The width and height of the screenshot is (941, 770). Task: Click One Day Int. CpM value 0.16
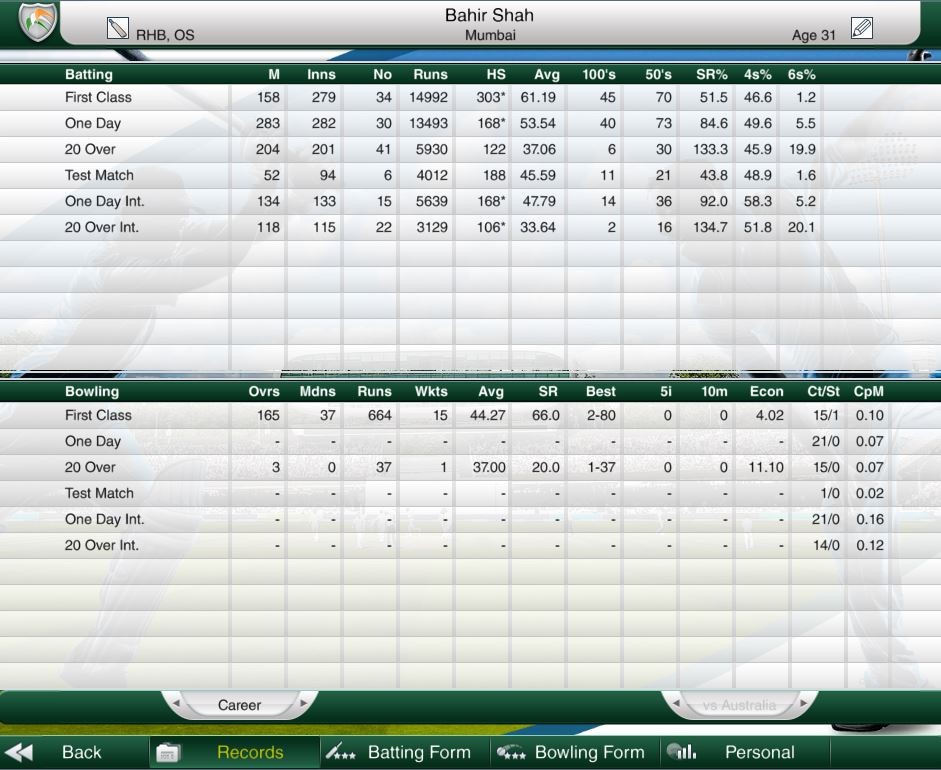[x=870, y=519]
